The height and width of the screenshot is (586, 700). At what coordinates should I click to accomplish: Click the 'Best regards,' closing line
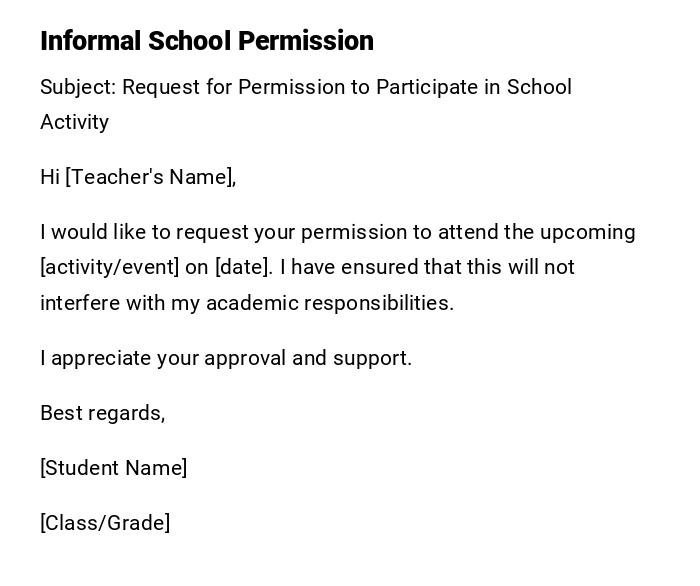pos(102,413)
